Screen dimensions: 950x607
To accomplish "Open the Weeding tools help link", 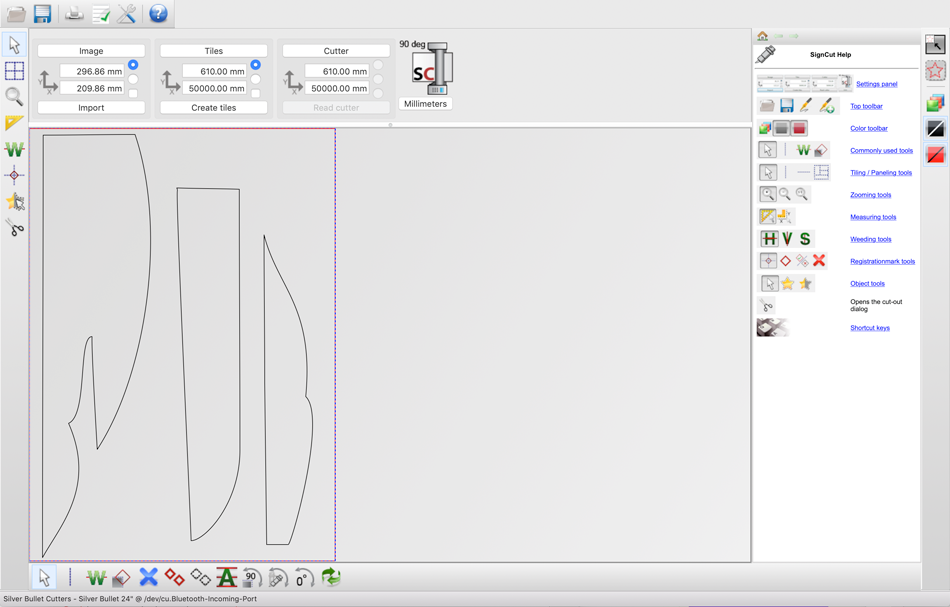I will tap(871, 239).
